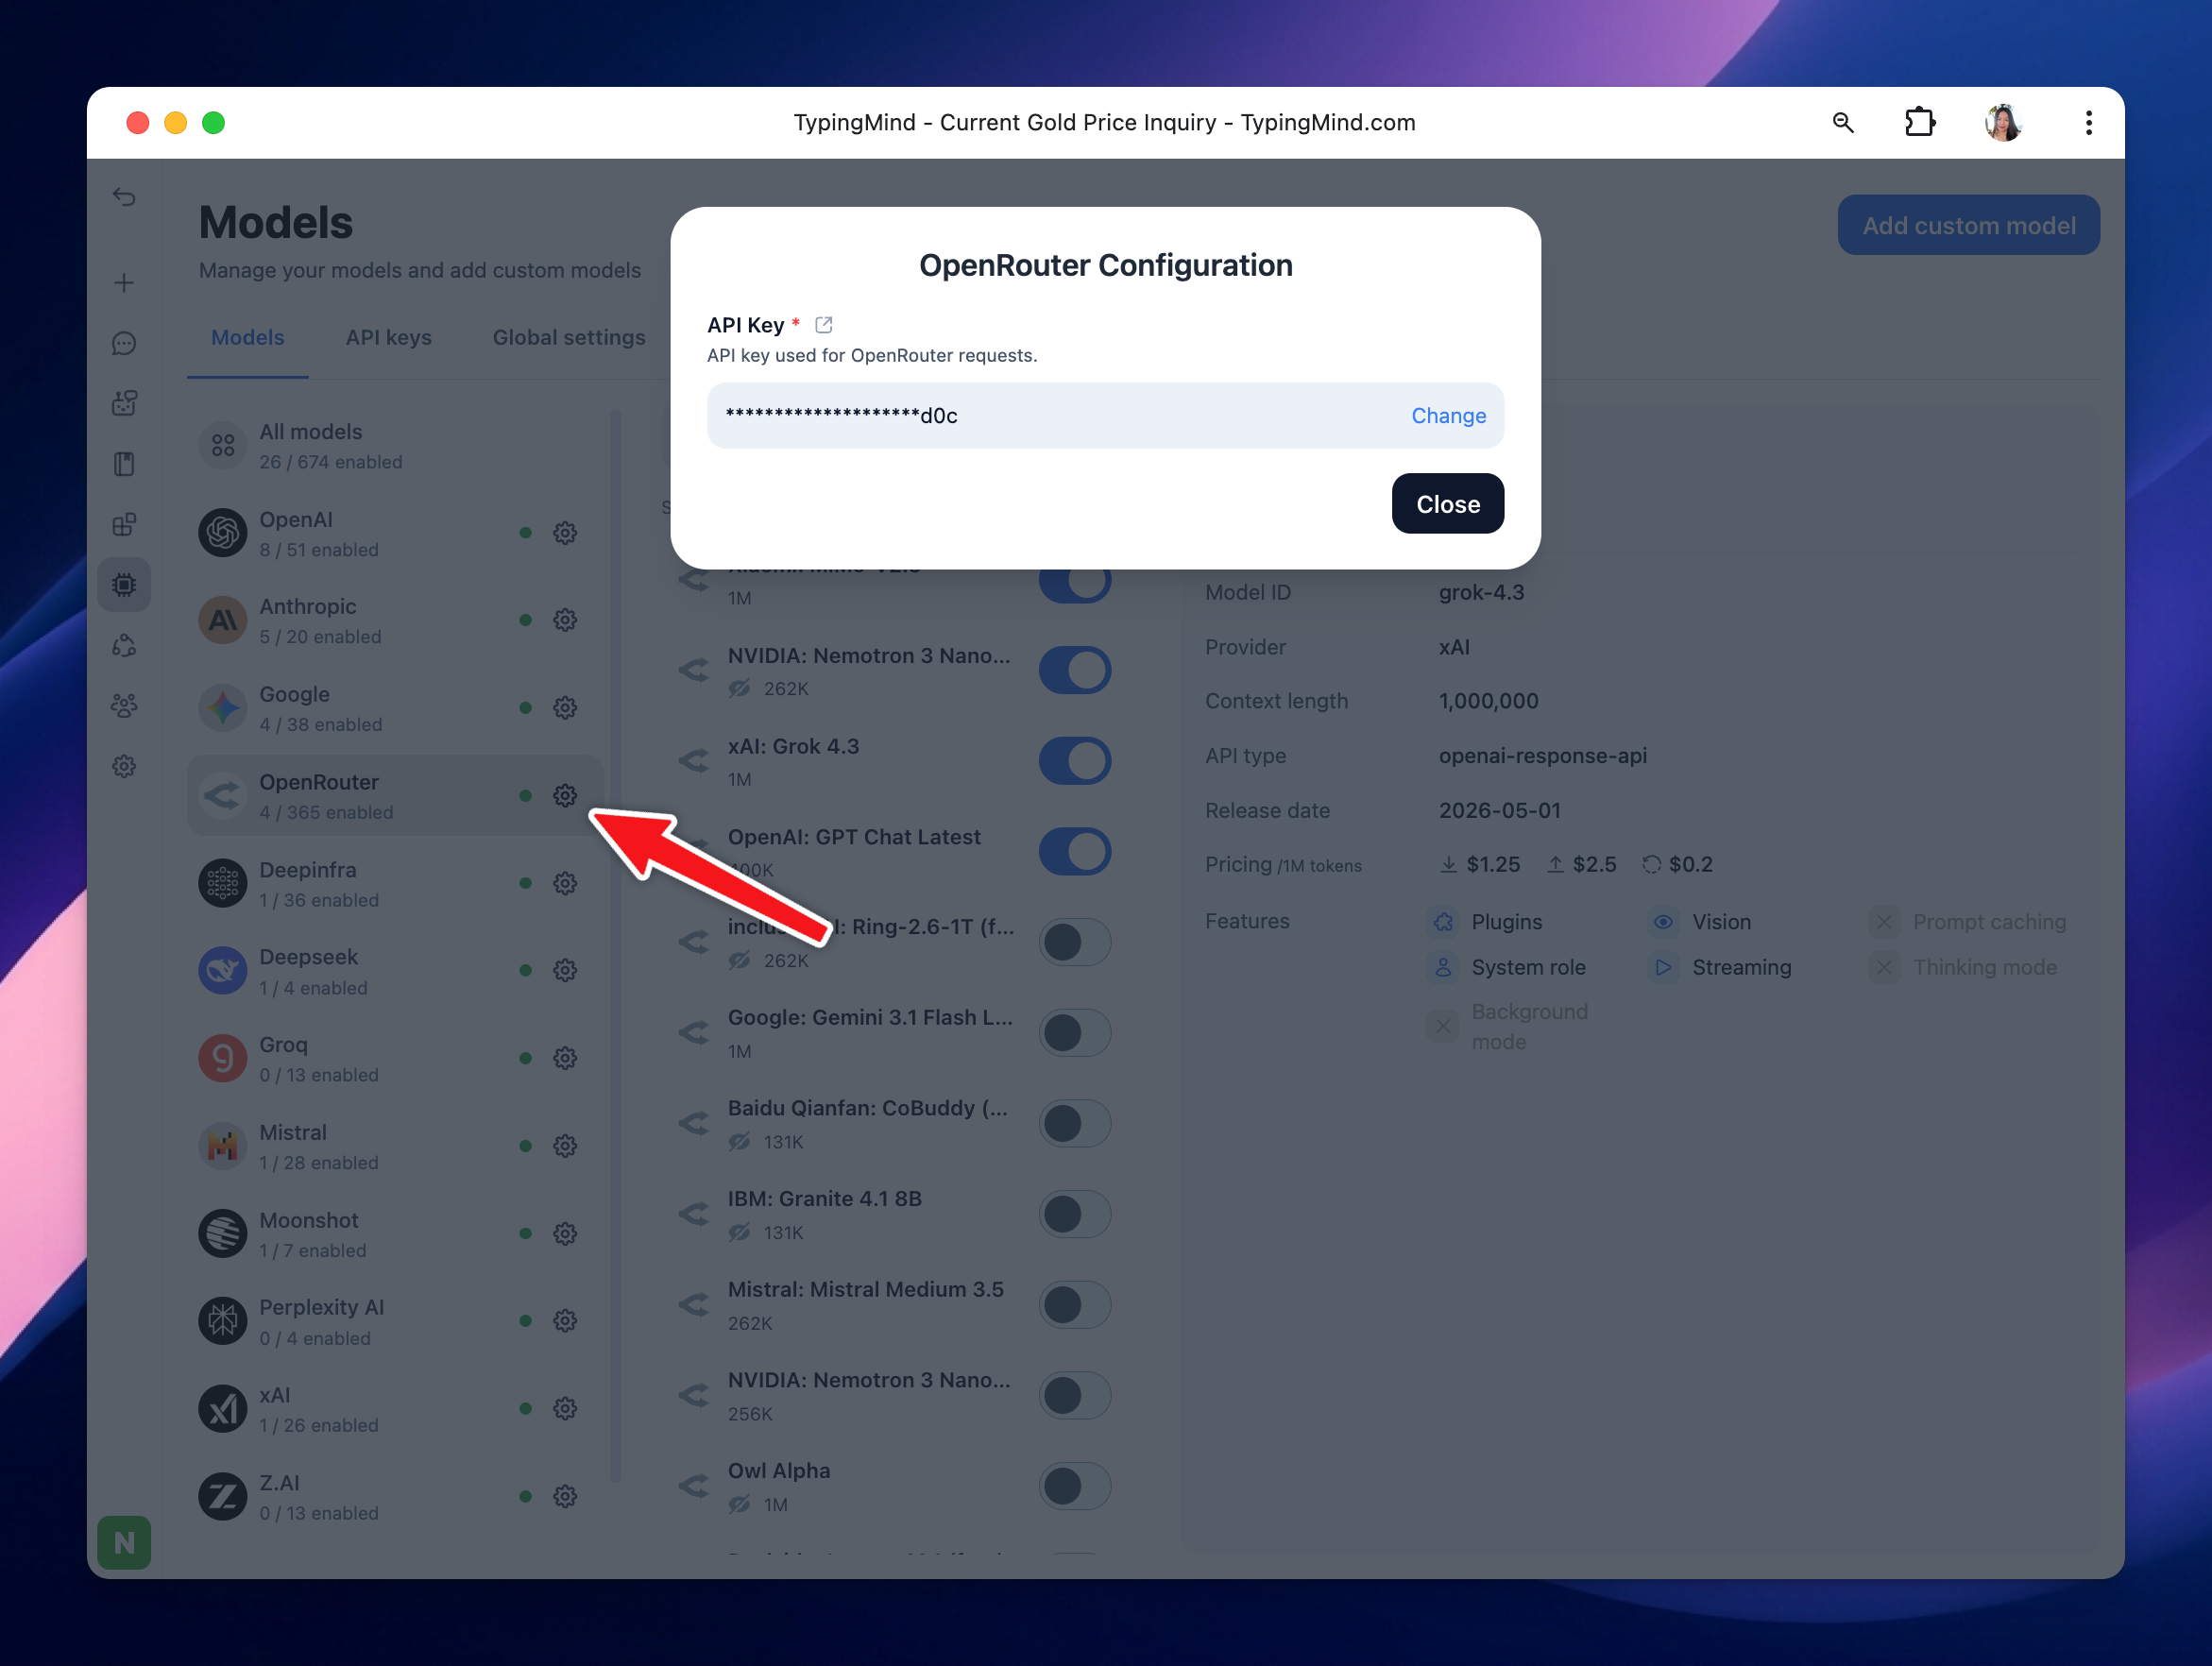The width and height of the screenshot is (2212, 1666).
Task: Select the Deepinfra provider row
Action: click(x=395, y=883)
